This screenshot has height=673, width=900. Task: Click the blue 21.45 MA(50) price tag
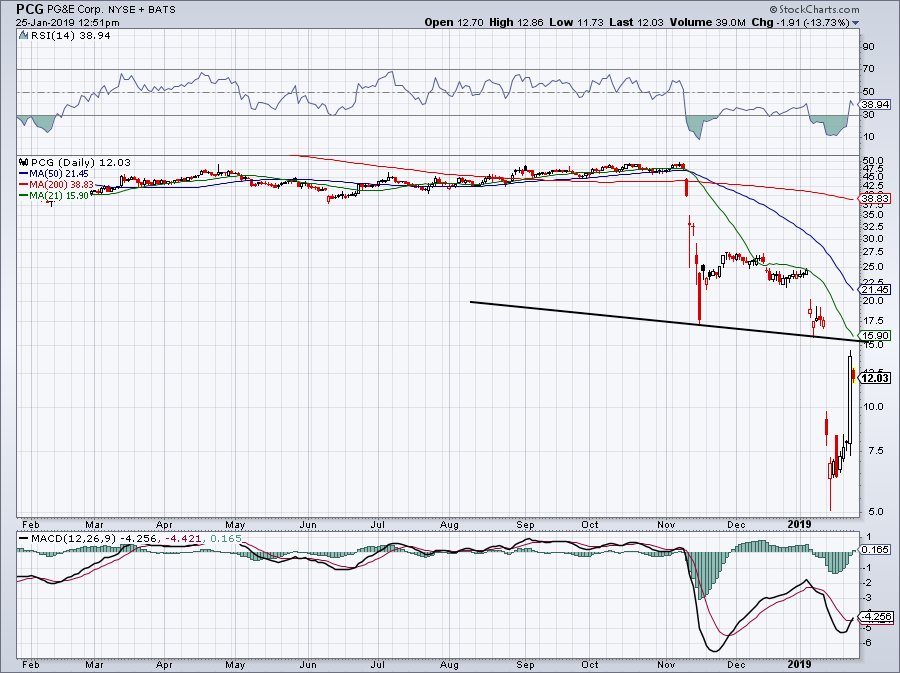coord(875,290)
